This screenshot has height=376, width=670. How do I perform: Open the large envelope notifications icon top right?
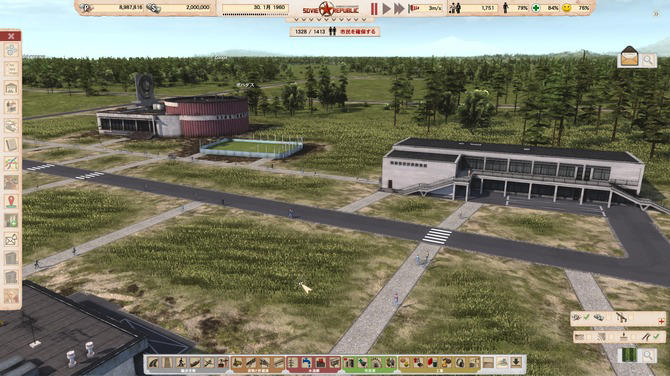(629, 57)
